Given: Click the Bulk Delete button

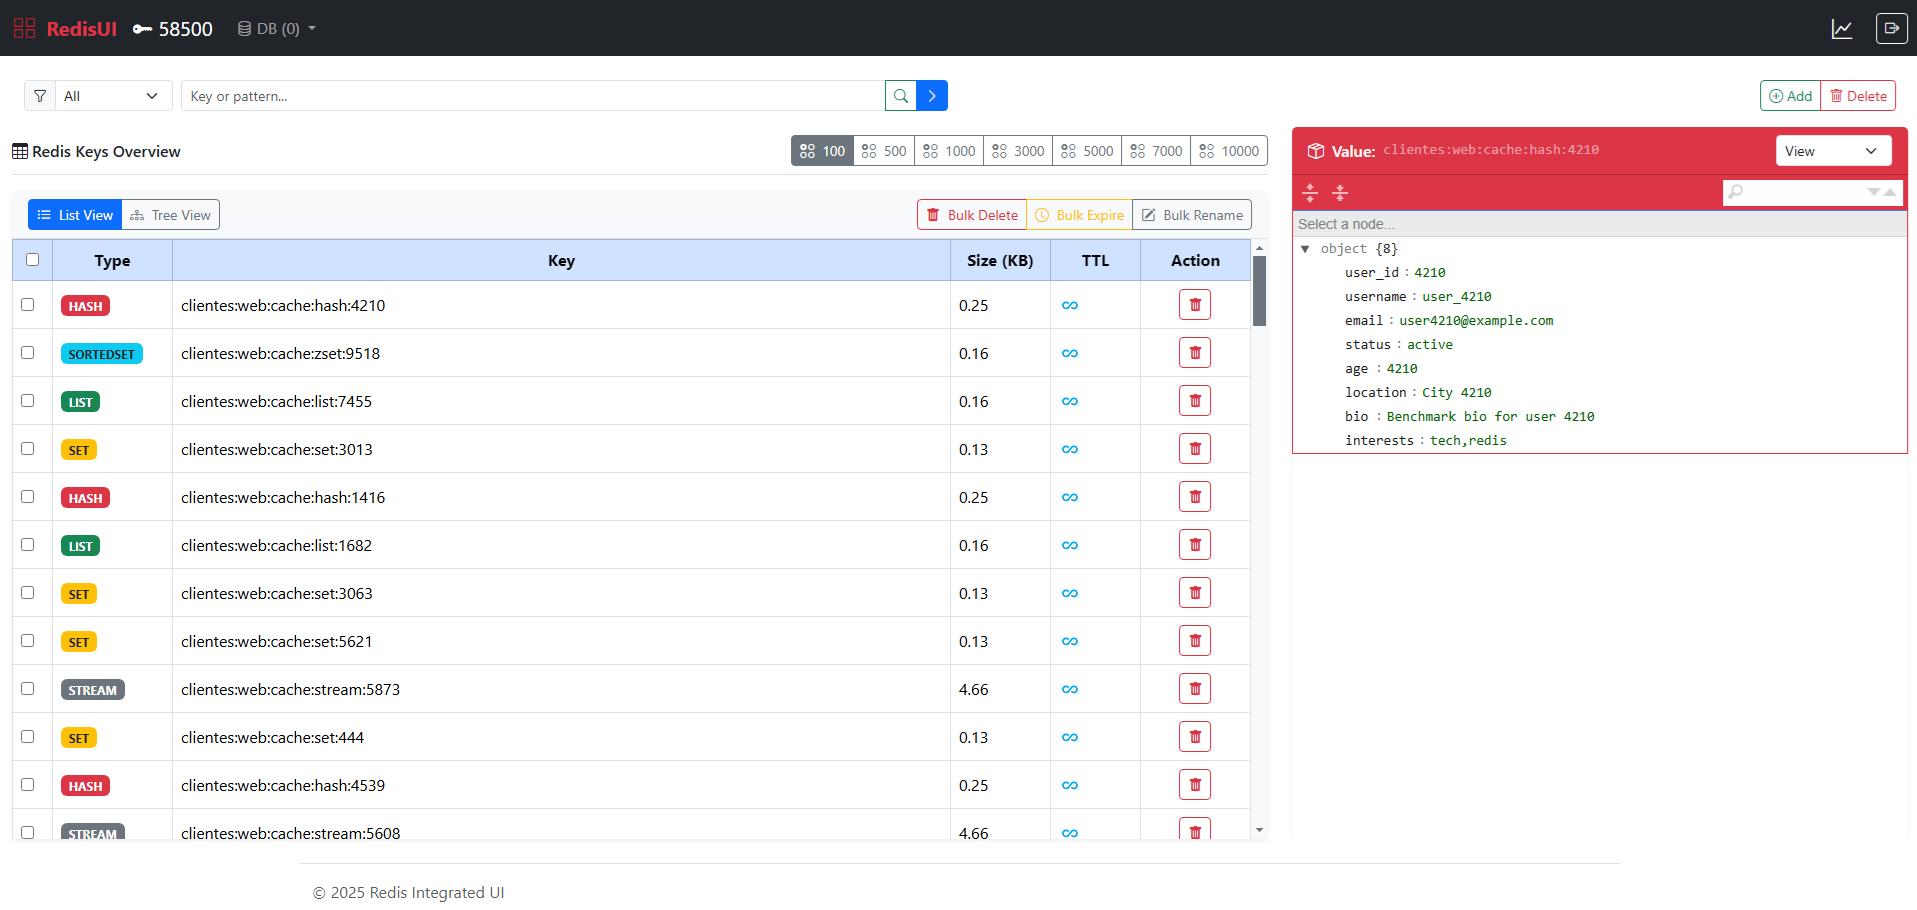Looking at the screenshot, I should (972, 215).
